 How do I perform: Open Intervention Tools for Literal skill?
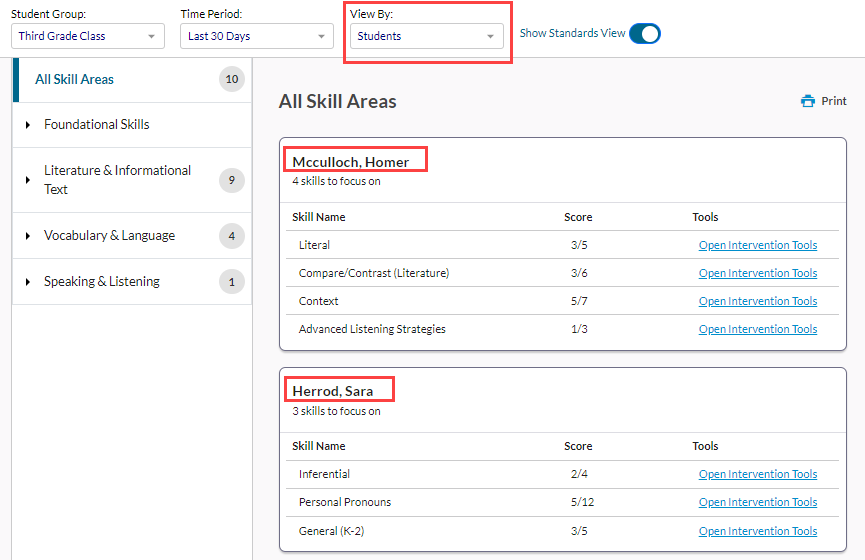point(757,245)
